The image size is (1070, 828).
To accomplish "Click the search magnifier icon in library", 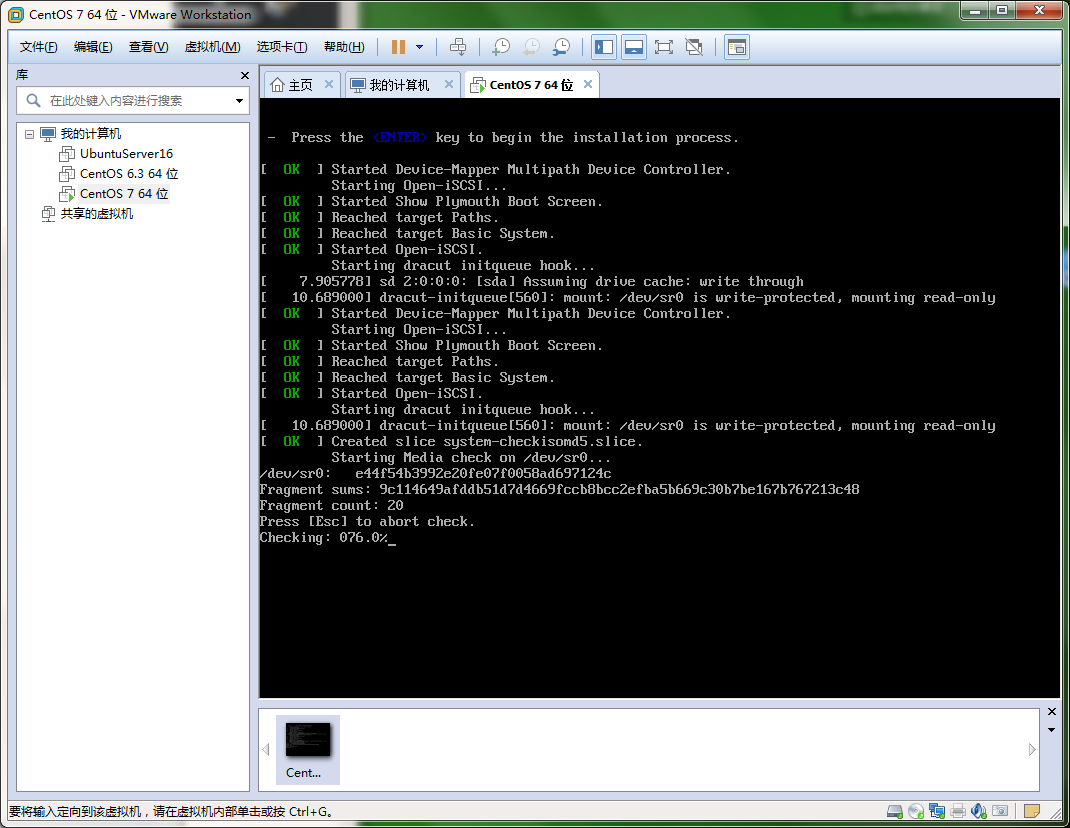I will [x=33, y=100].
